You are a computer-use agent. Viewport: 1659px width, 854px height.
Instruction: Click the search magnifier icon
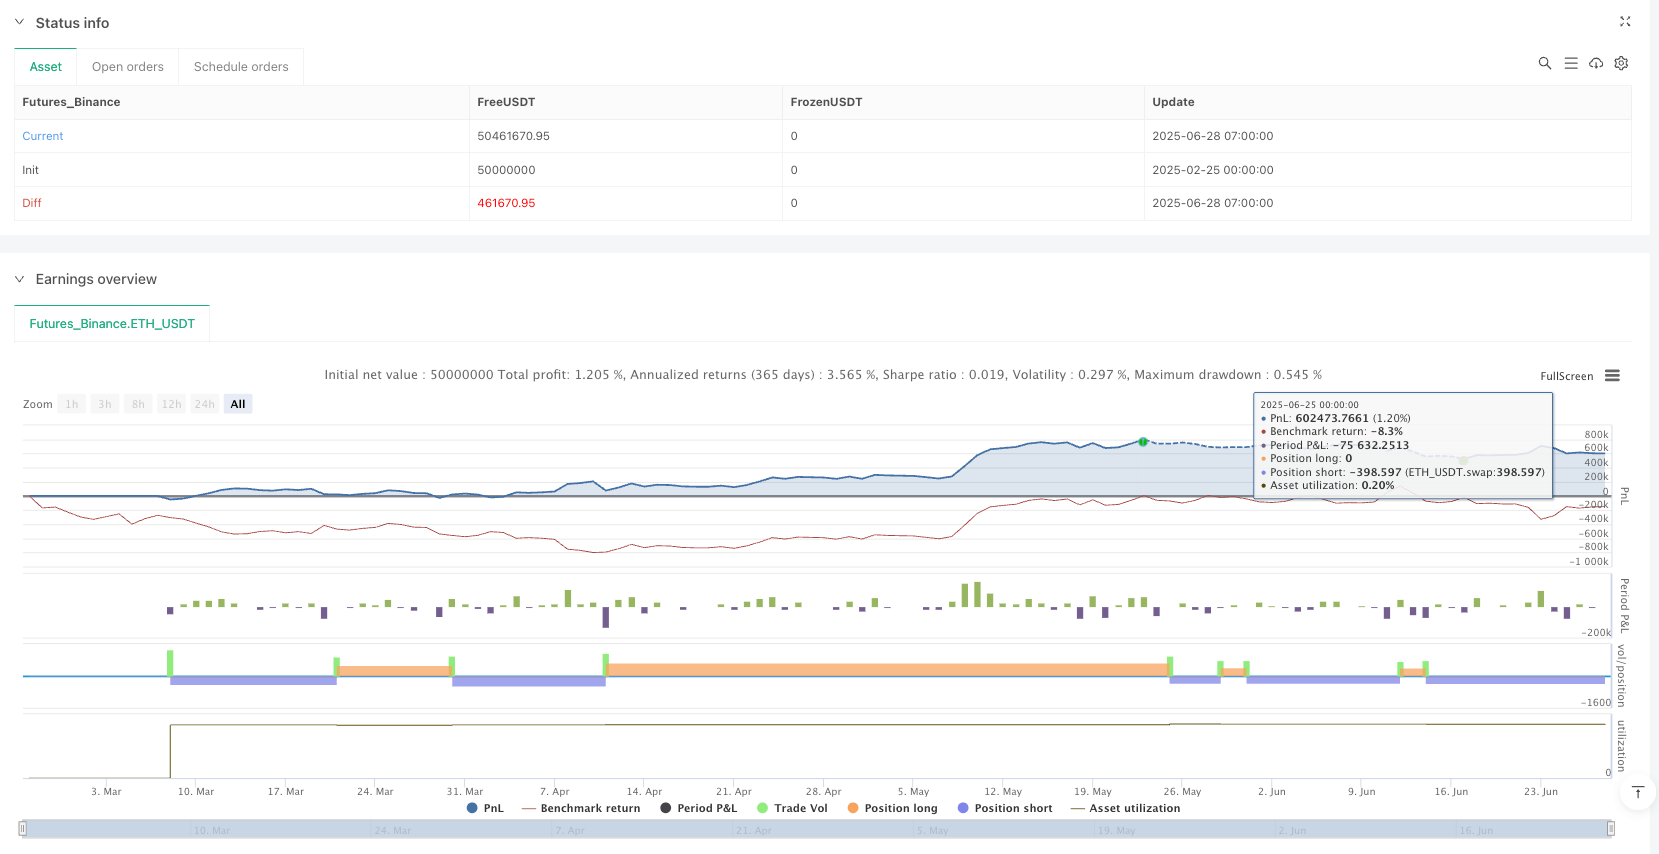pyautogui.click(x=1544, y=63)
